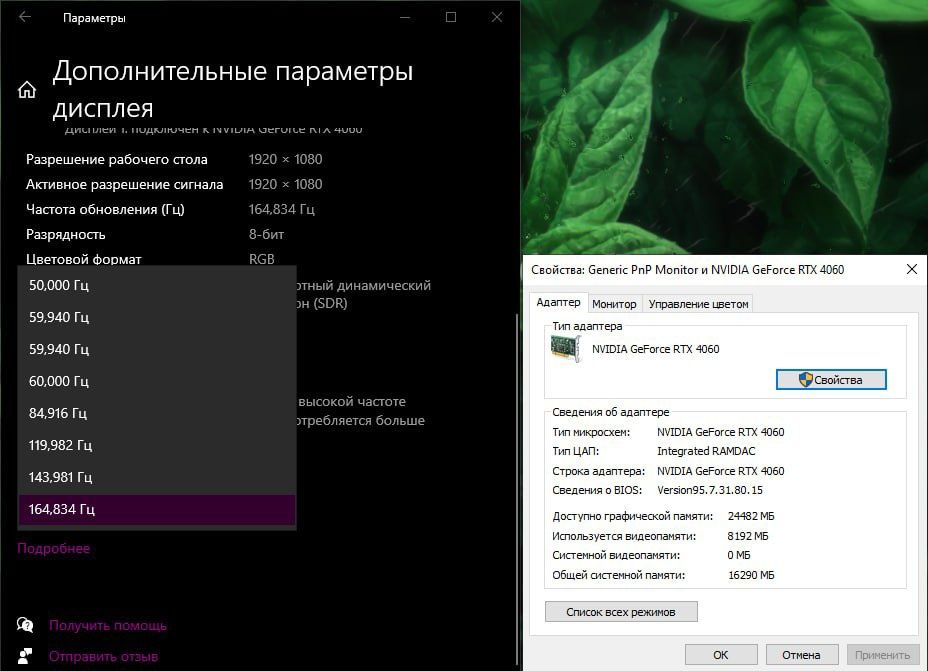Screen dimensions: 928x671
Task: Click the Применить button
Action: click(882, 655)
